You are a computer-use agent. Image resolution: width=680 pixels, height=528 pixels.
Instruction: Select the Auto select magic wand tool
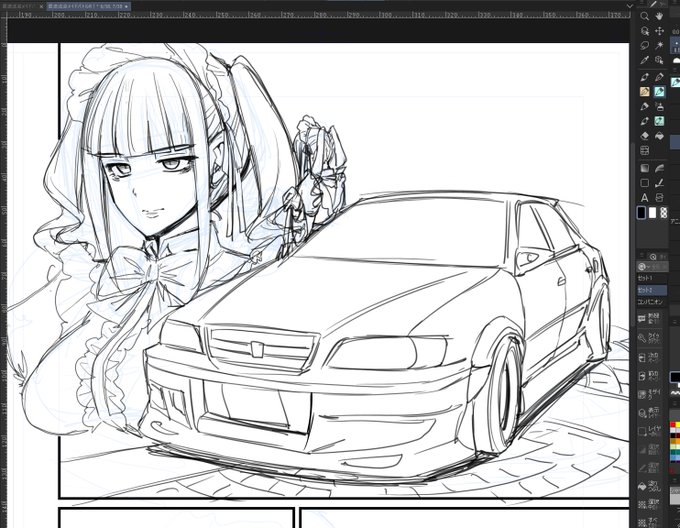pos(660,46)
